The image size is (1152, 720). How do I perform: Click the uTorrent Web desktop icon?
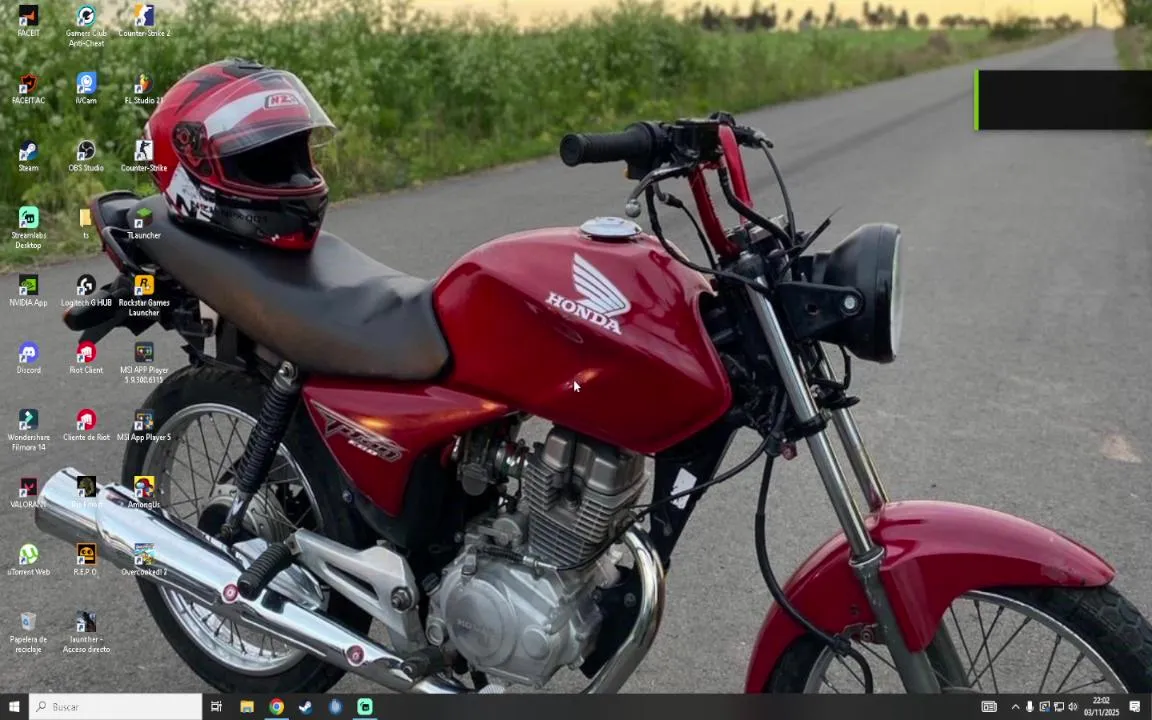[28, 560]
